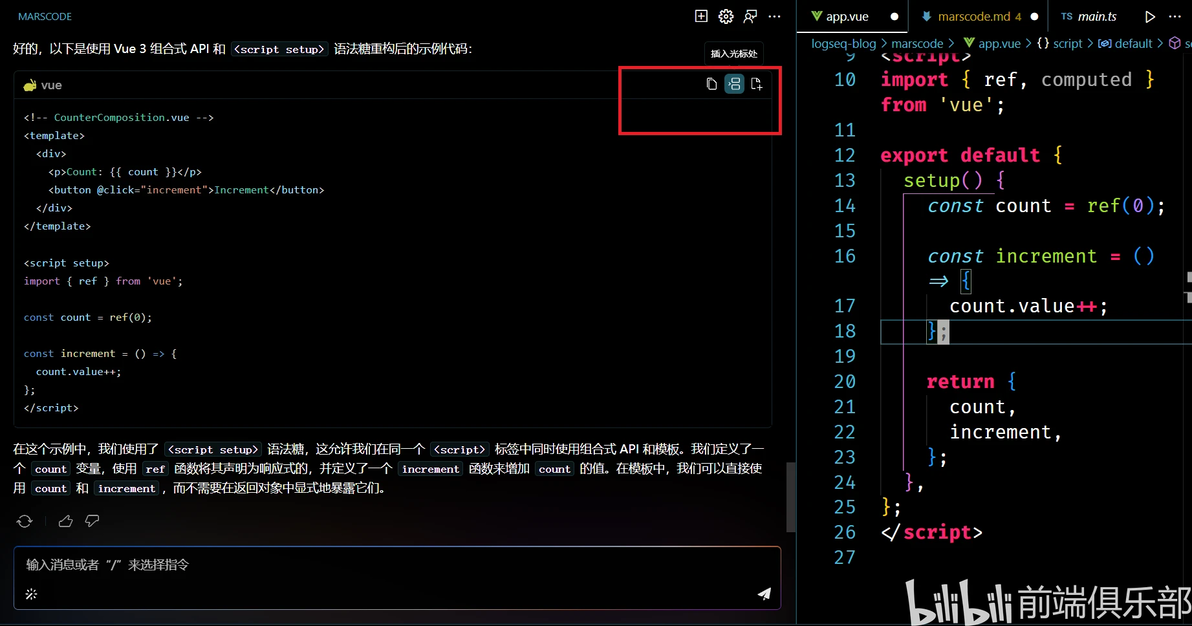
Task: Click the '<p>Count: {{ count }}</p>' line
Action: pyautogui.click(x=125, y=172)
